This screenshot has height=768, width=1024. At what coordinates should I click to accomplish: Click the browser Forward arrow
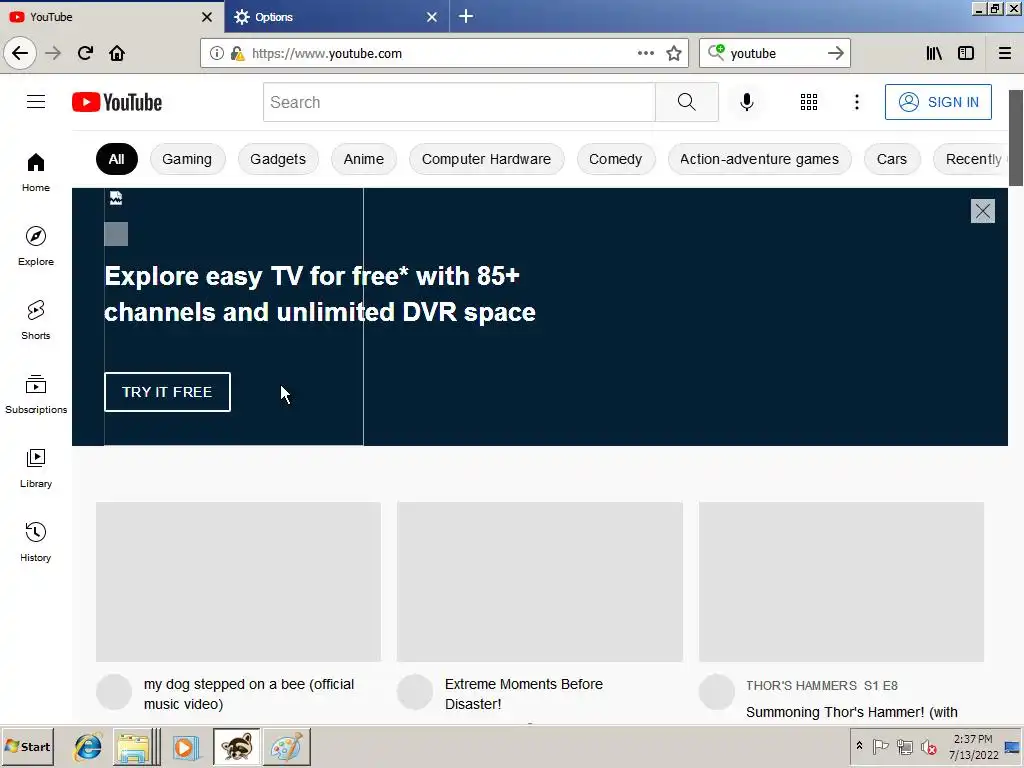(x=53, y=53)
